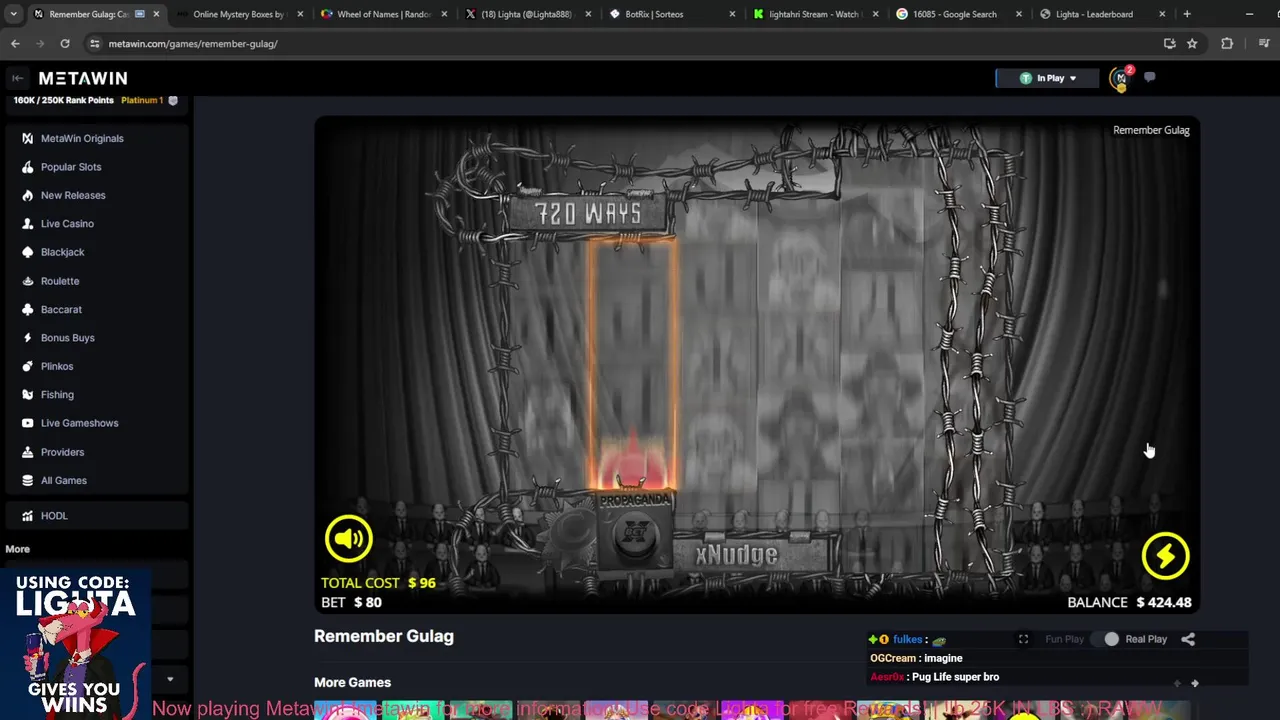Click the previous arrow in More Games
This screenshot has width=1280, height=720.
pyautogui.click(x=1177, y=683)
